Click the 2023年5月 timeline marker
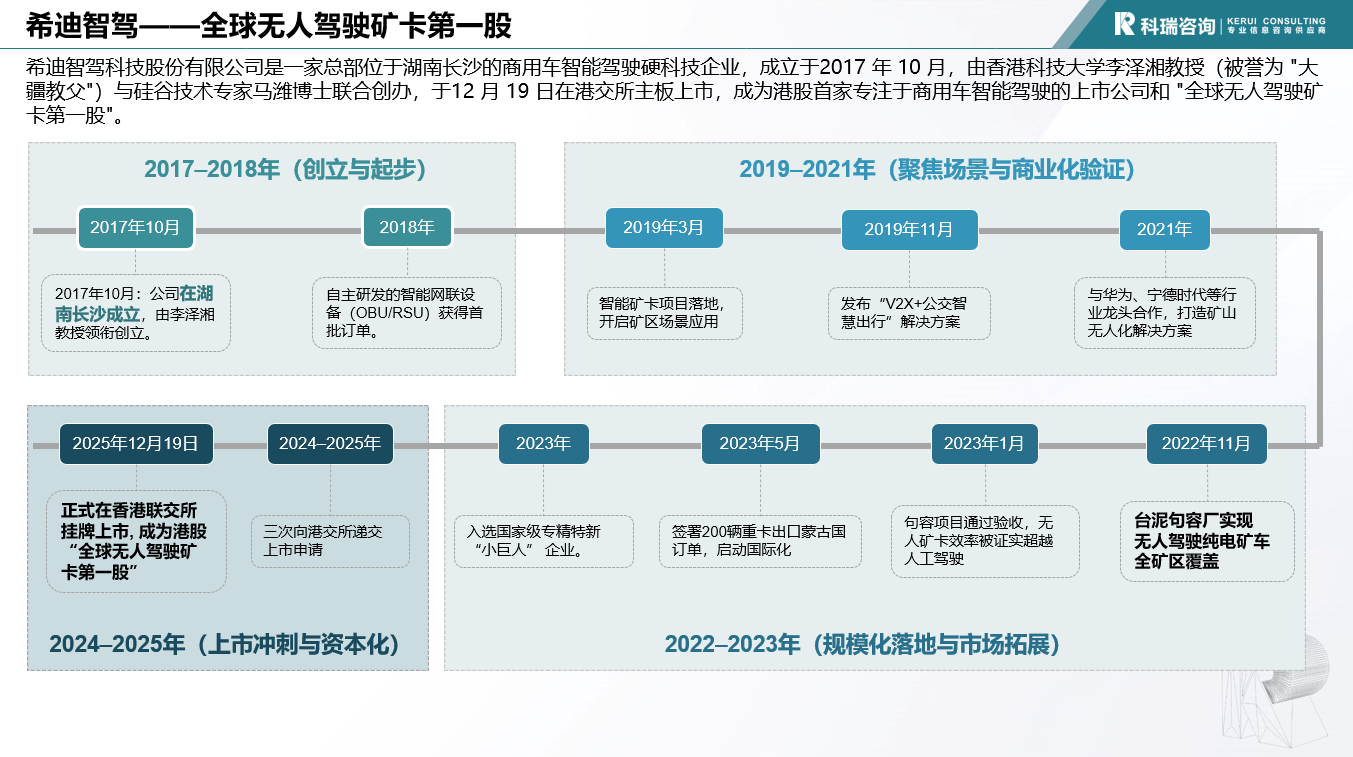This screenshot has height=757, width=1353. coord(760,444)
